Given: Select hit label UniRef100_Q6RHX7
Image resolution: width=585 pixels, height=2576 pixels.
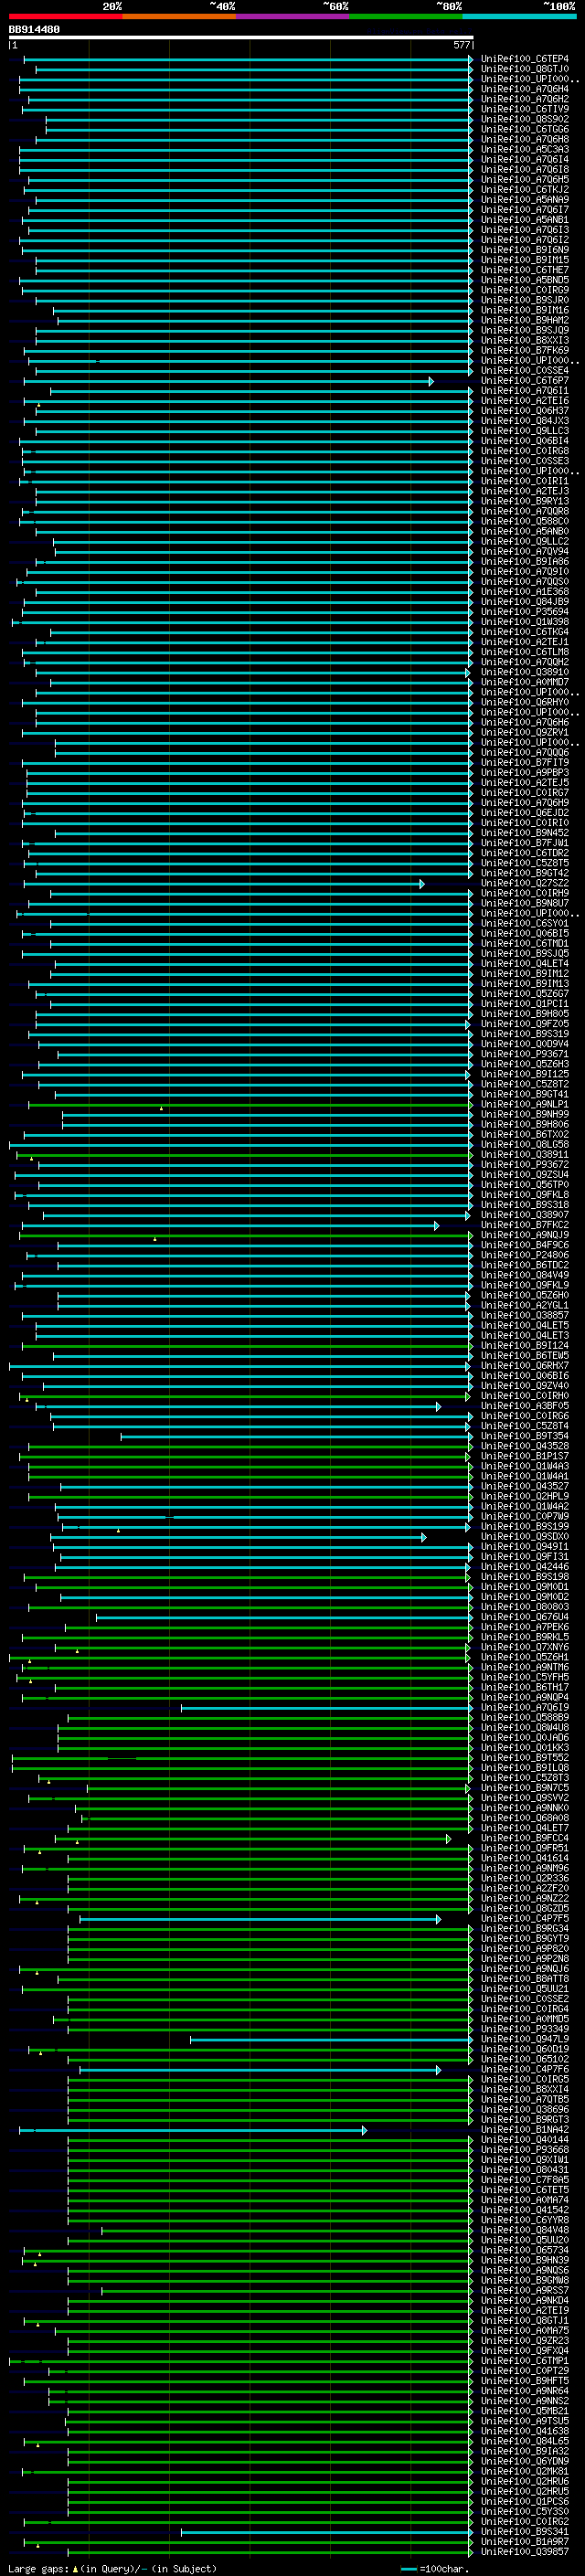Looking at the screenshot, I should click(x=524, y=1365).
